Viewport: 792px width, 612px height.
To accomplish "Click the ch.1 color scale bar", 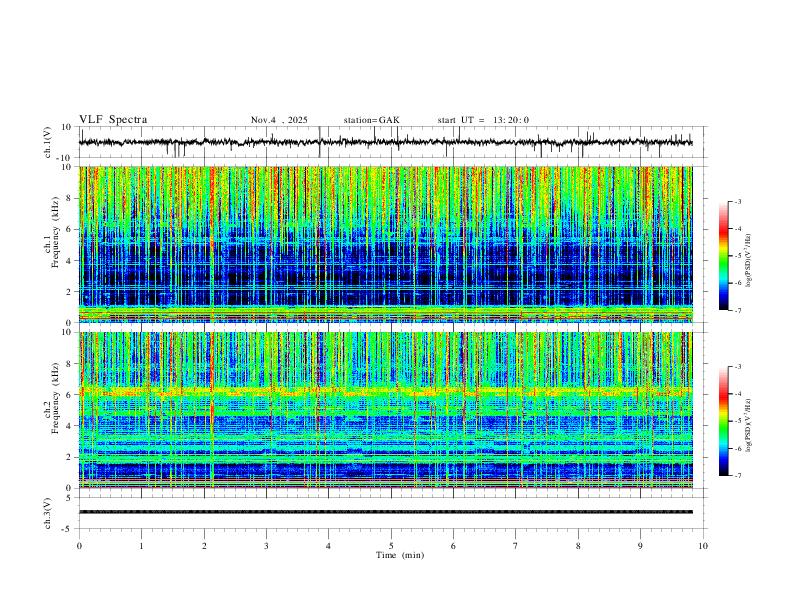I will tap(723, 256).
